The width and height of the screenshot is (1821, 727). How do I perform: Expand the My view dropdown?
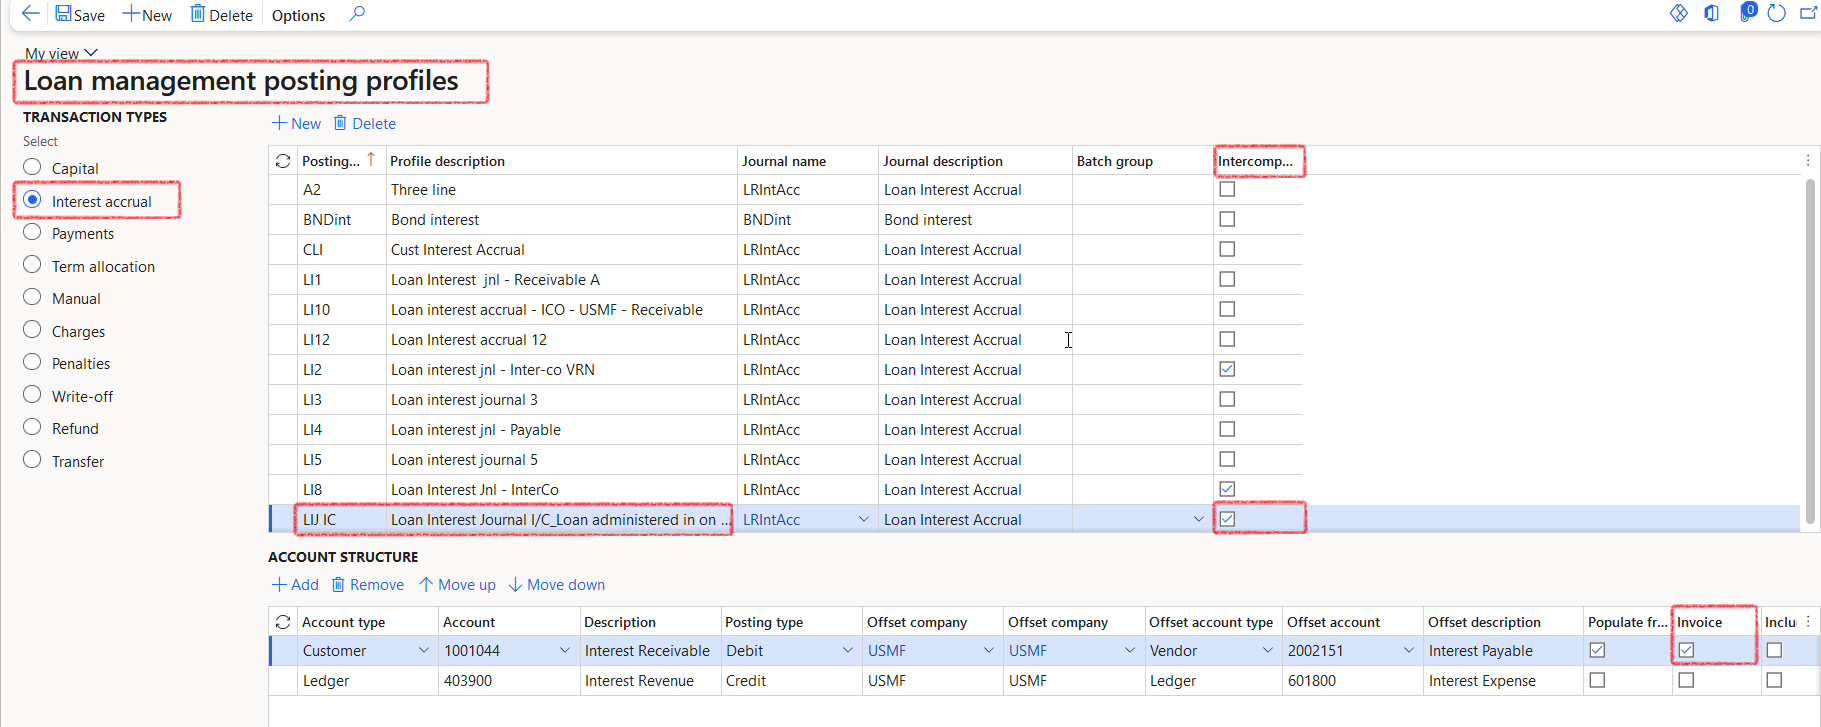click(x=61, y=53)
